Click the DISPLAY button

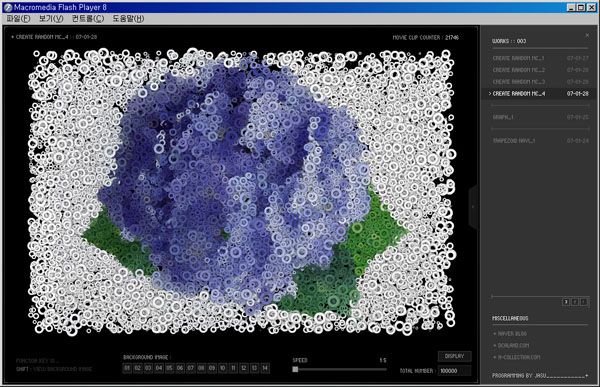454,356
